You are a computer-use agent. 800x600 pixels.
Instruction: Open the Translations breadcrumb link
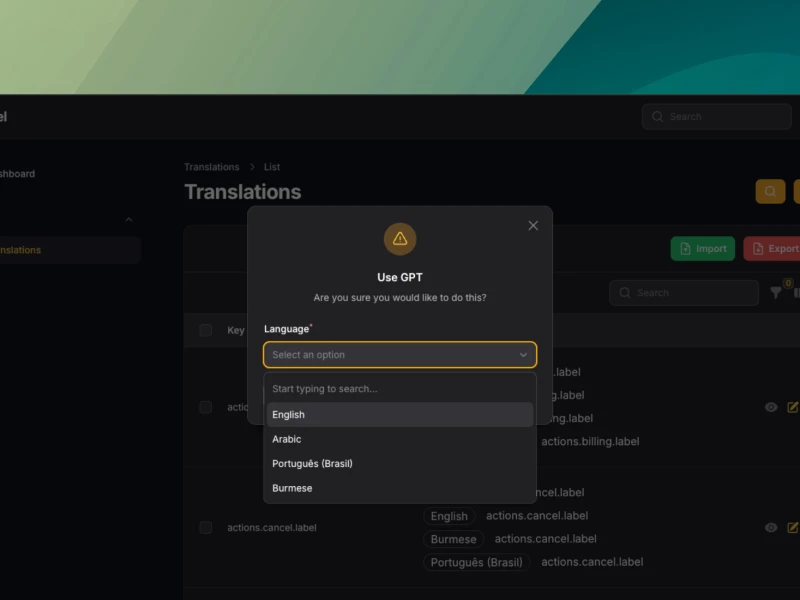tap(211, 167)
